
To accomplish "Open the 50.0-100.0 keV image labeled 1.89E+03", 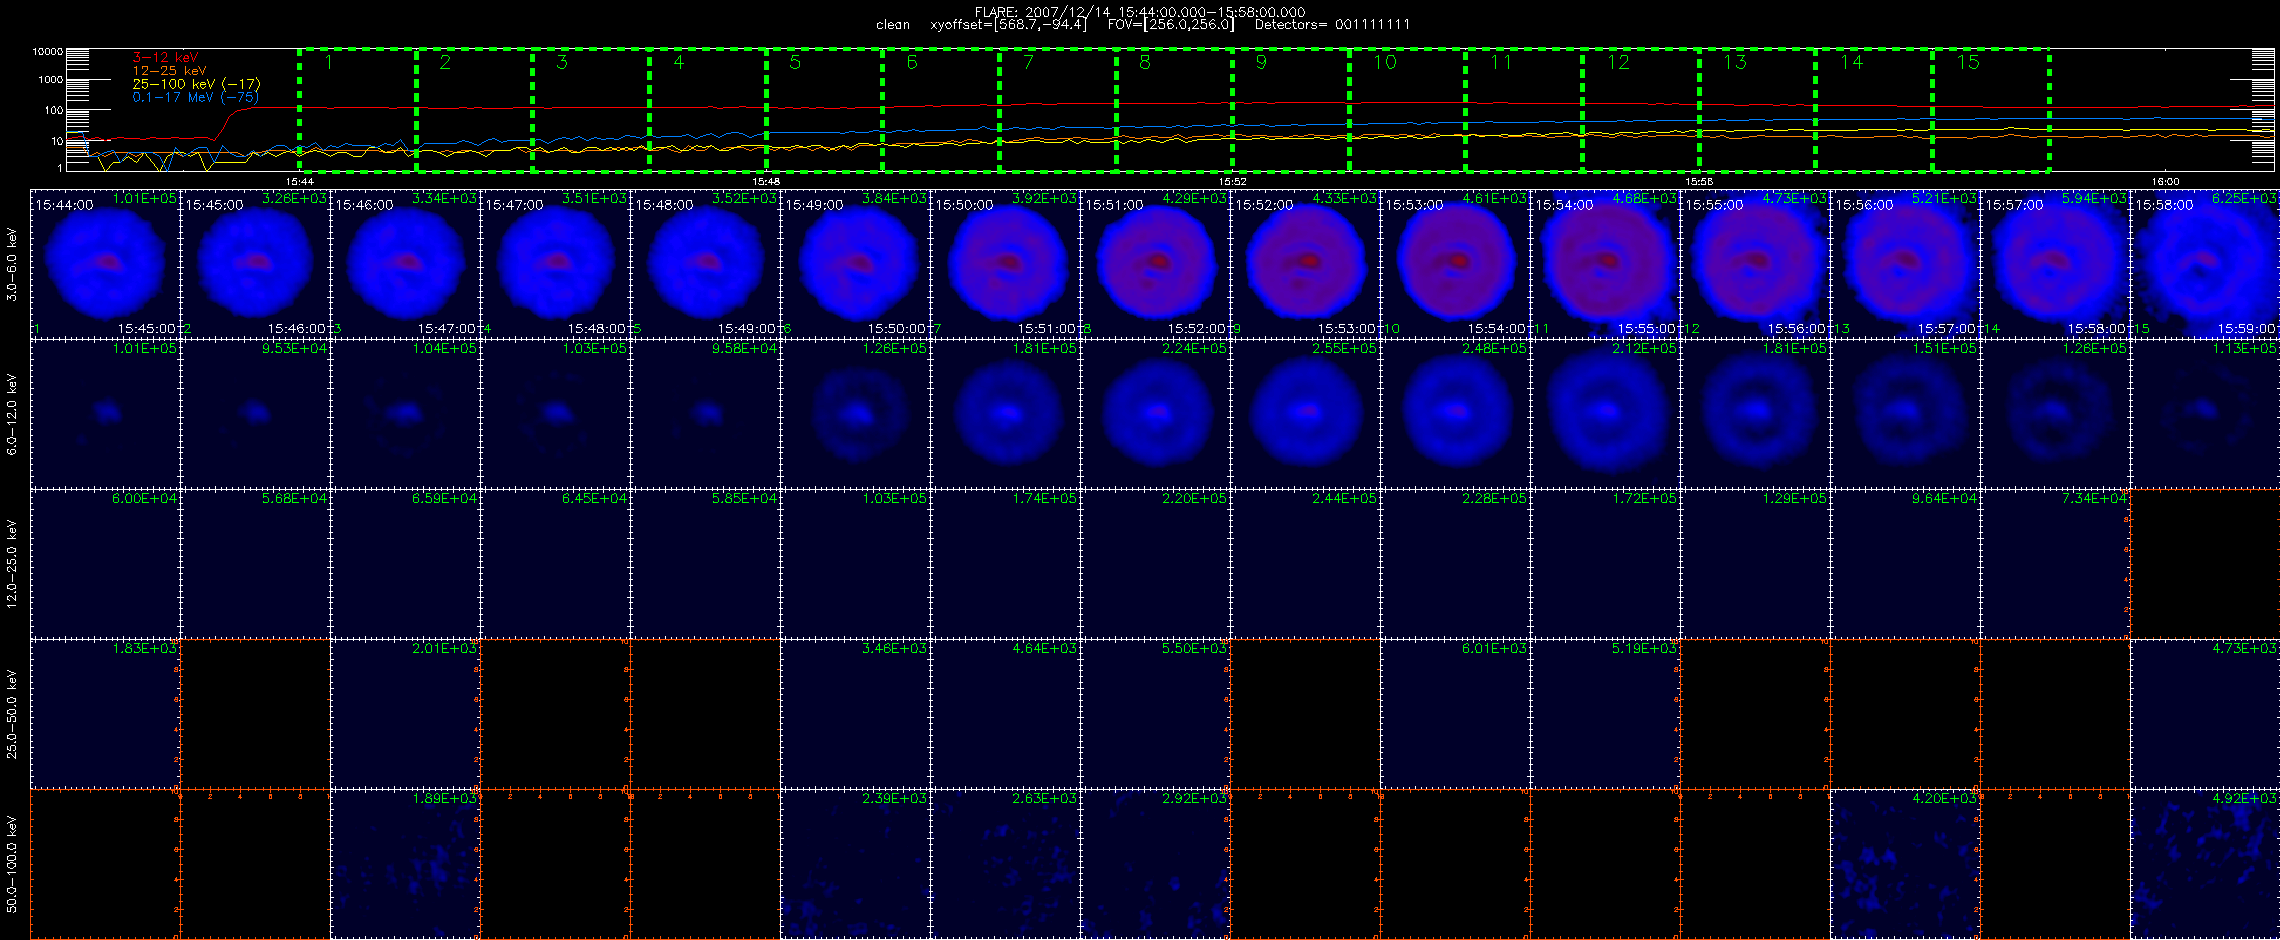I will point(406,864).
